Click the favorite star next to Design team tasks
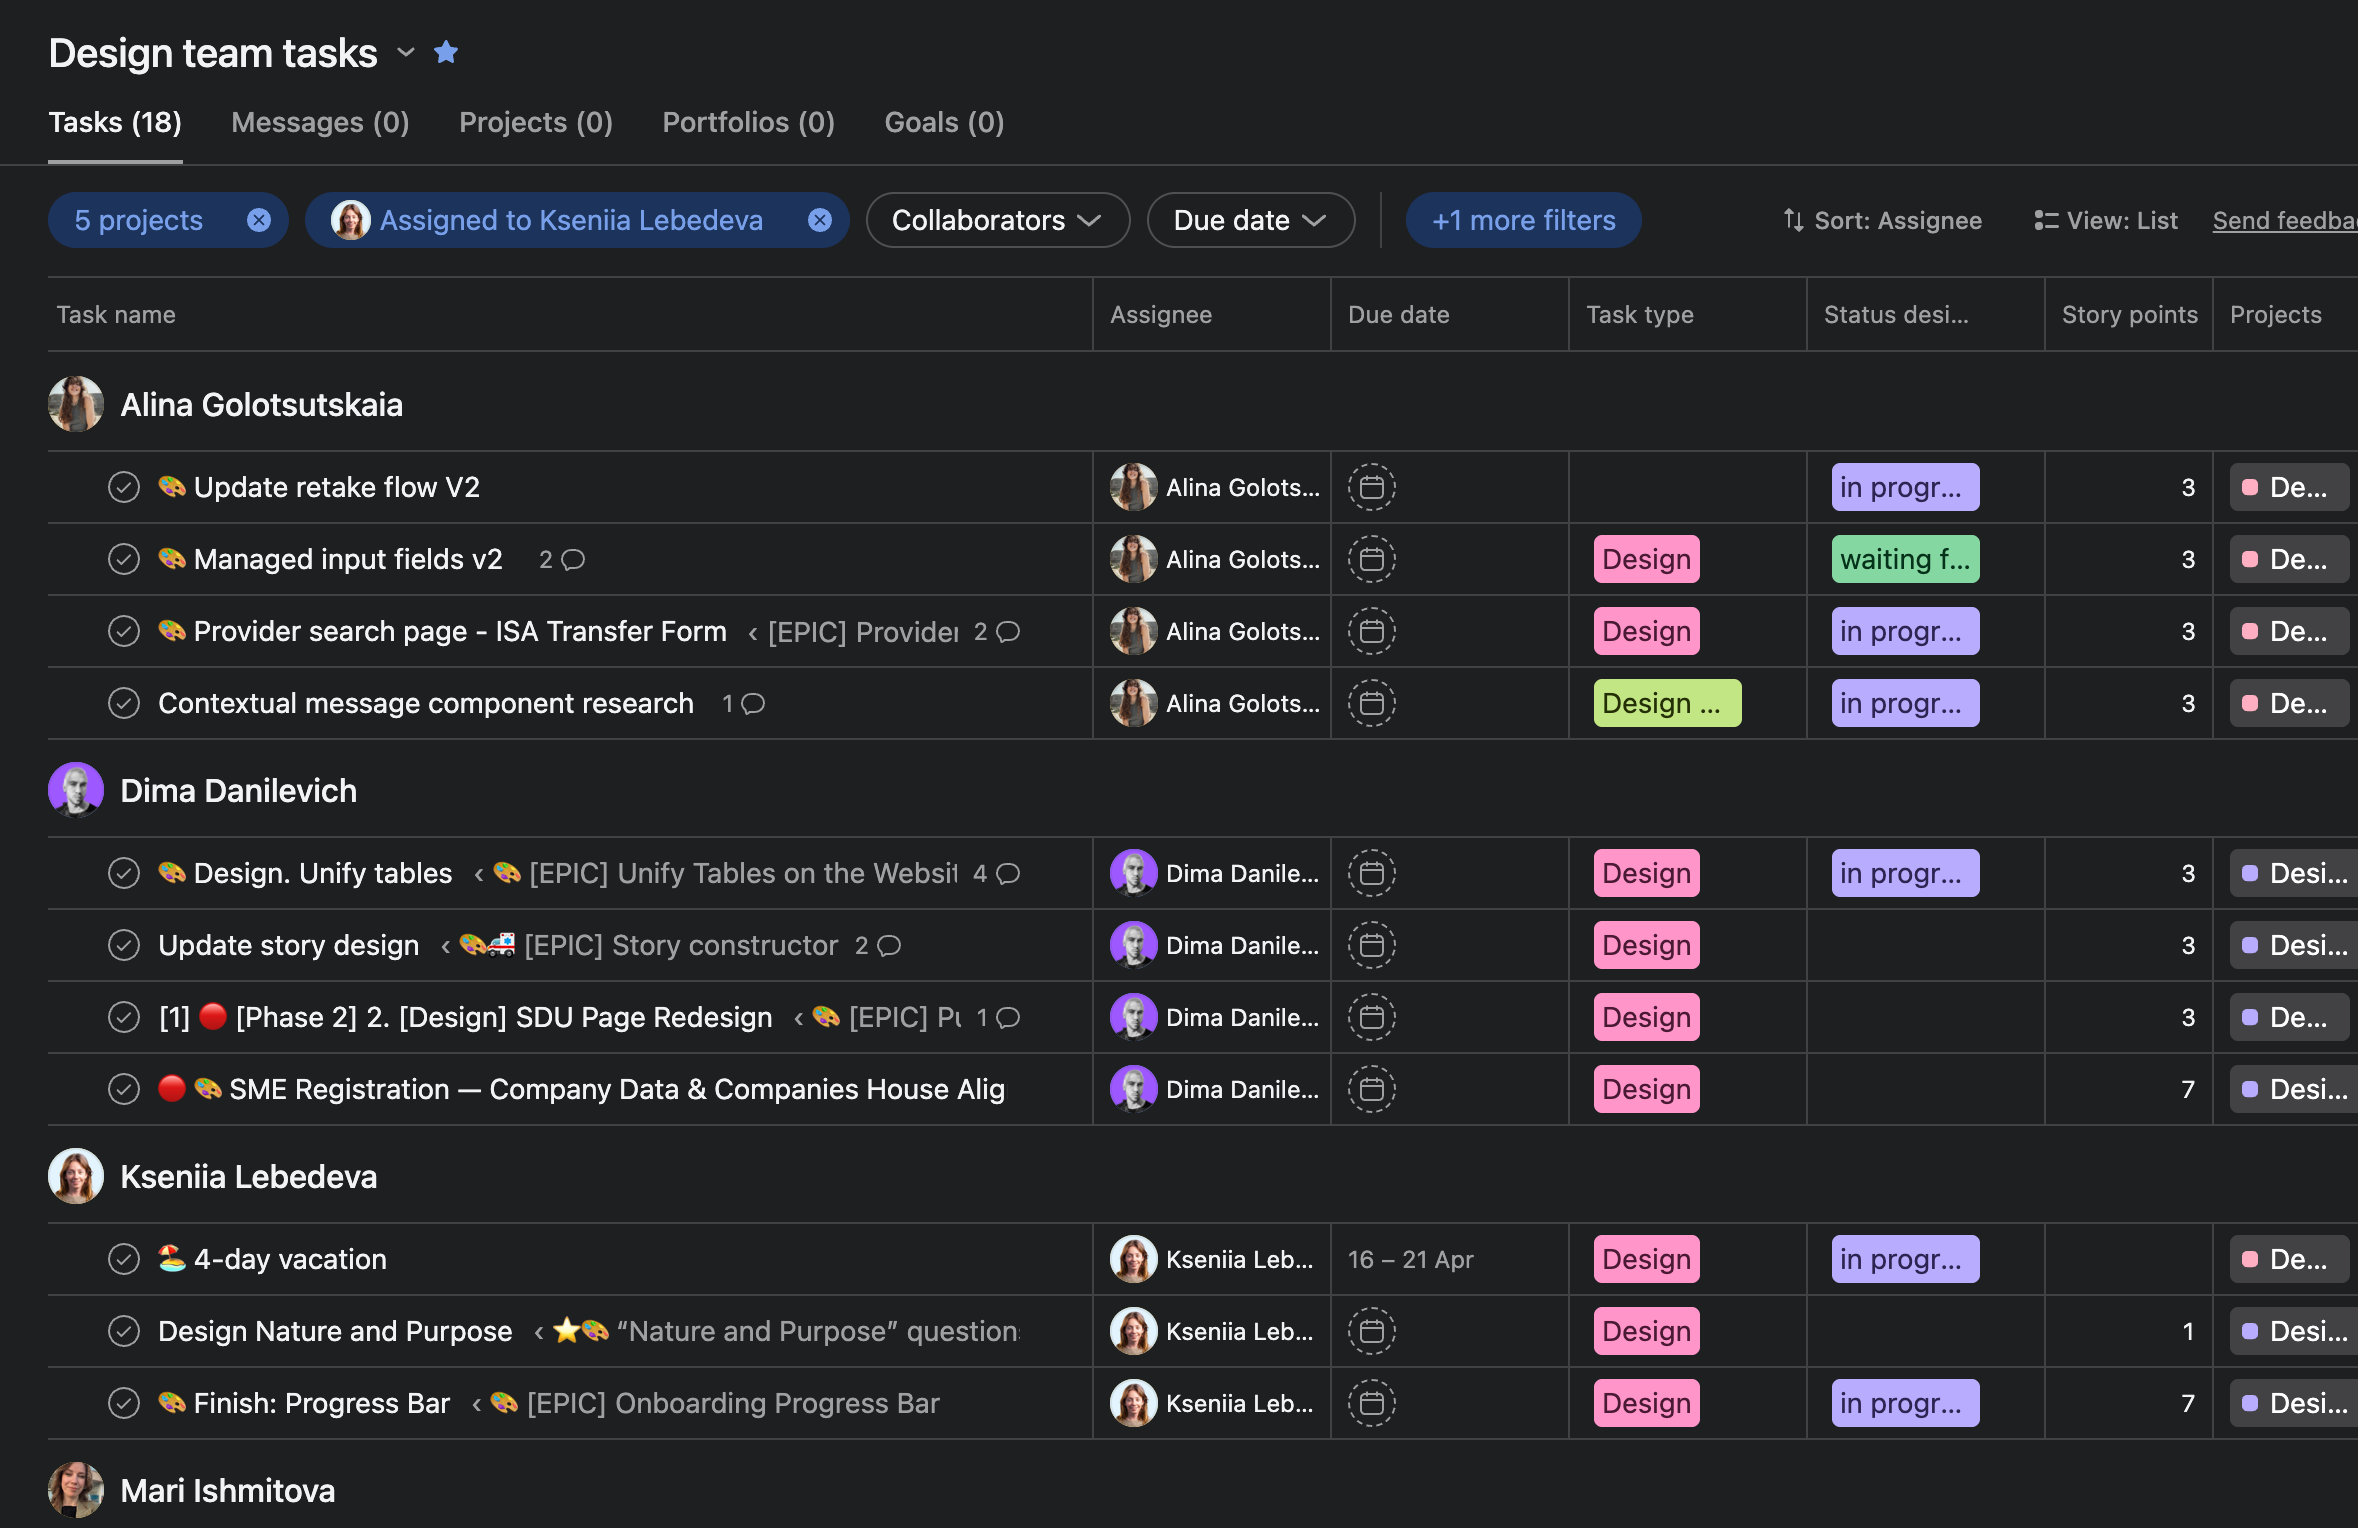2358x1528 pixels. point(446,52)
